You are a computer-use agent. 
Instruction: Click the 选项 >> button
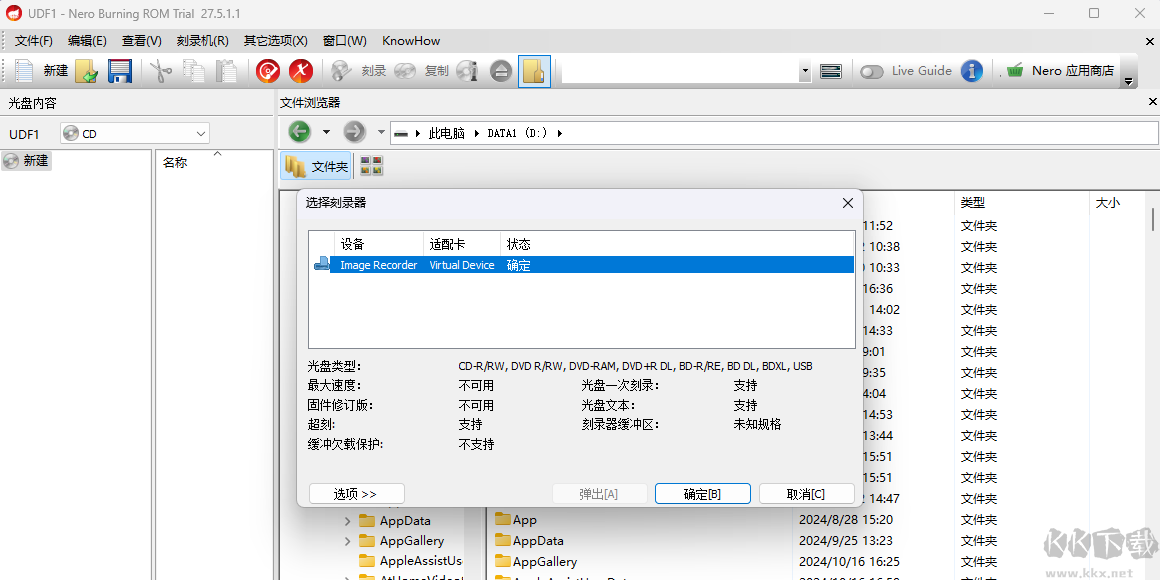357,493
